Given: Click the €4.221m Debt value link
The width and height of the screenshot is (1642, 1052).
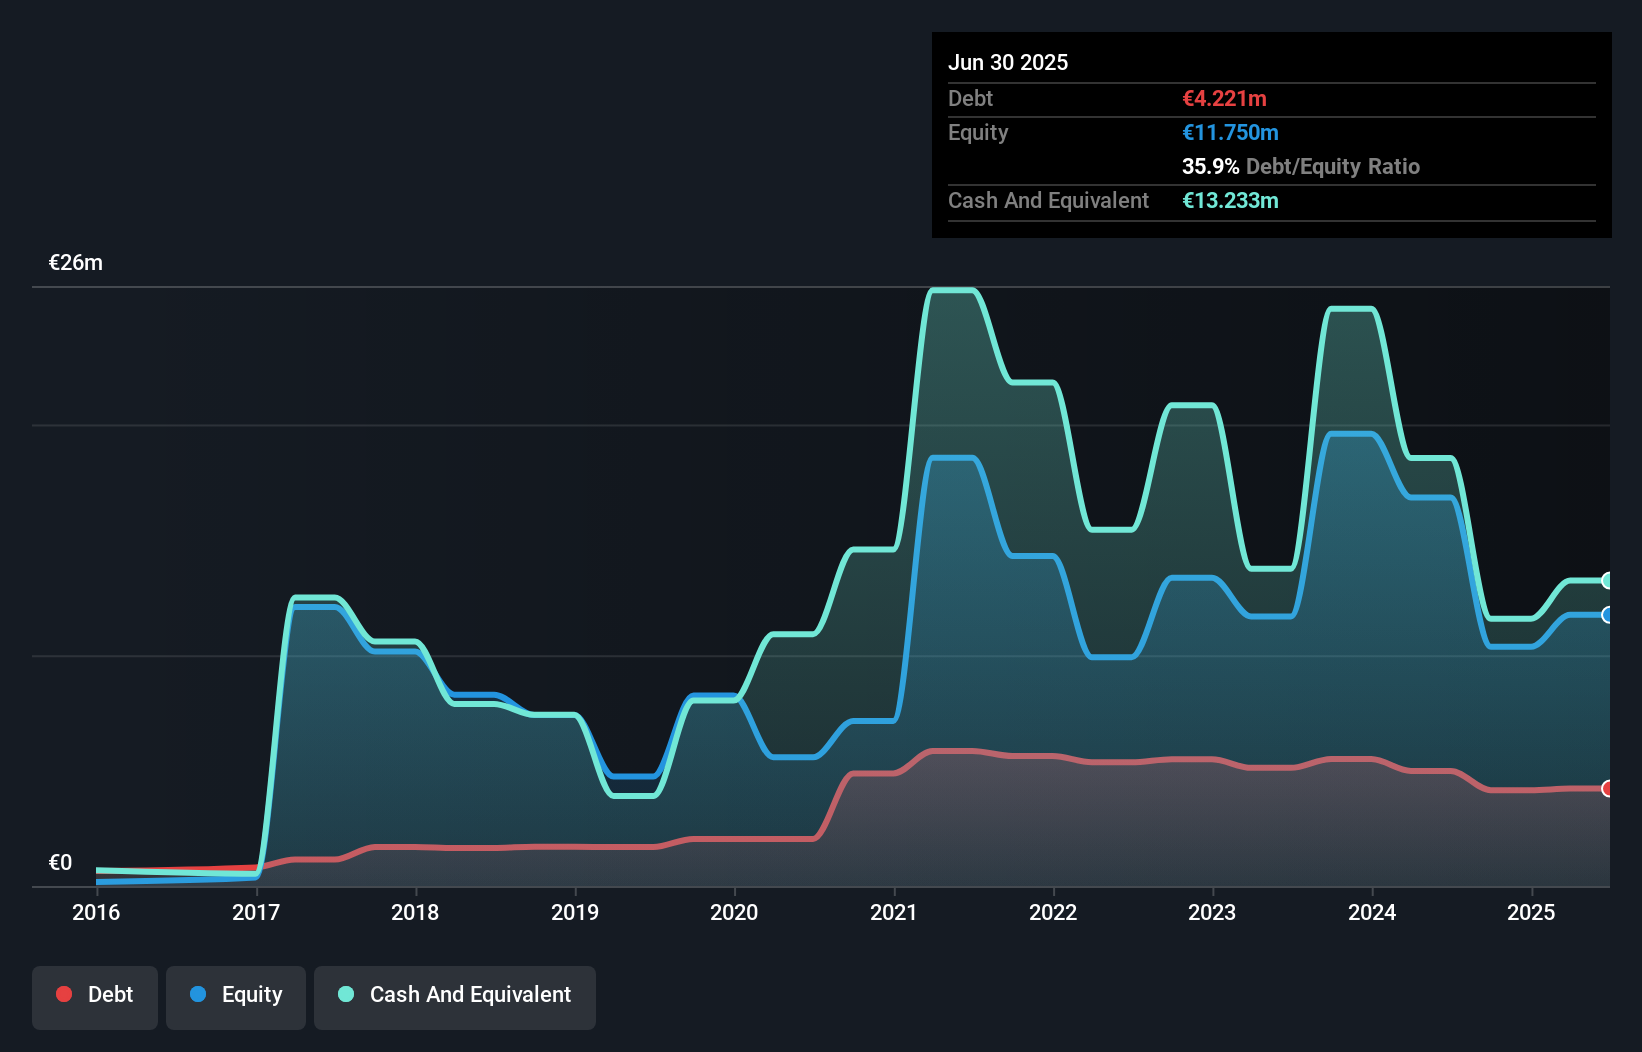Looking at the screenshot, I should [1224, 99].
